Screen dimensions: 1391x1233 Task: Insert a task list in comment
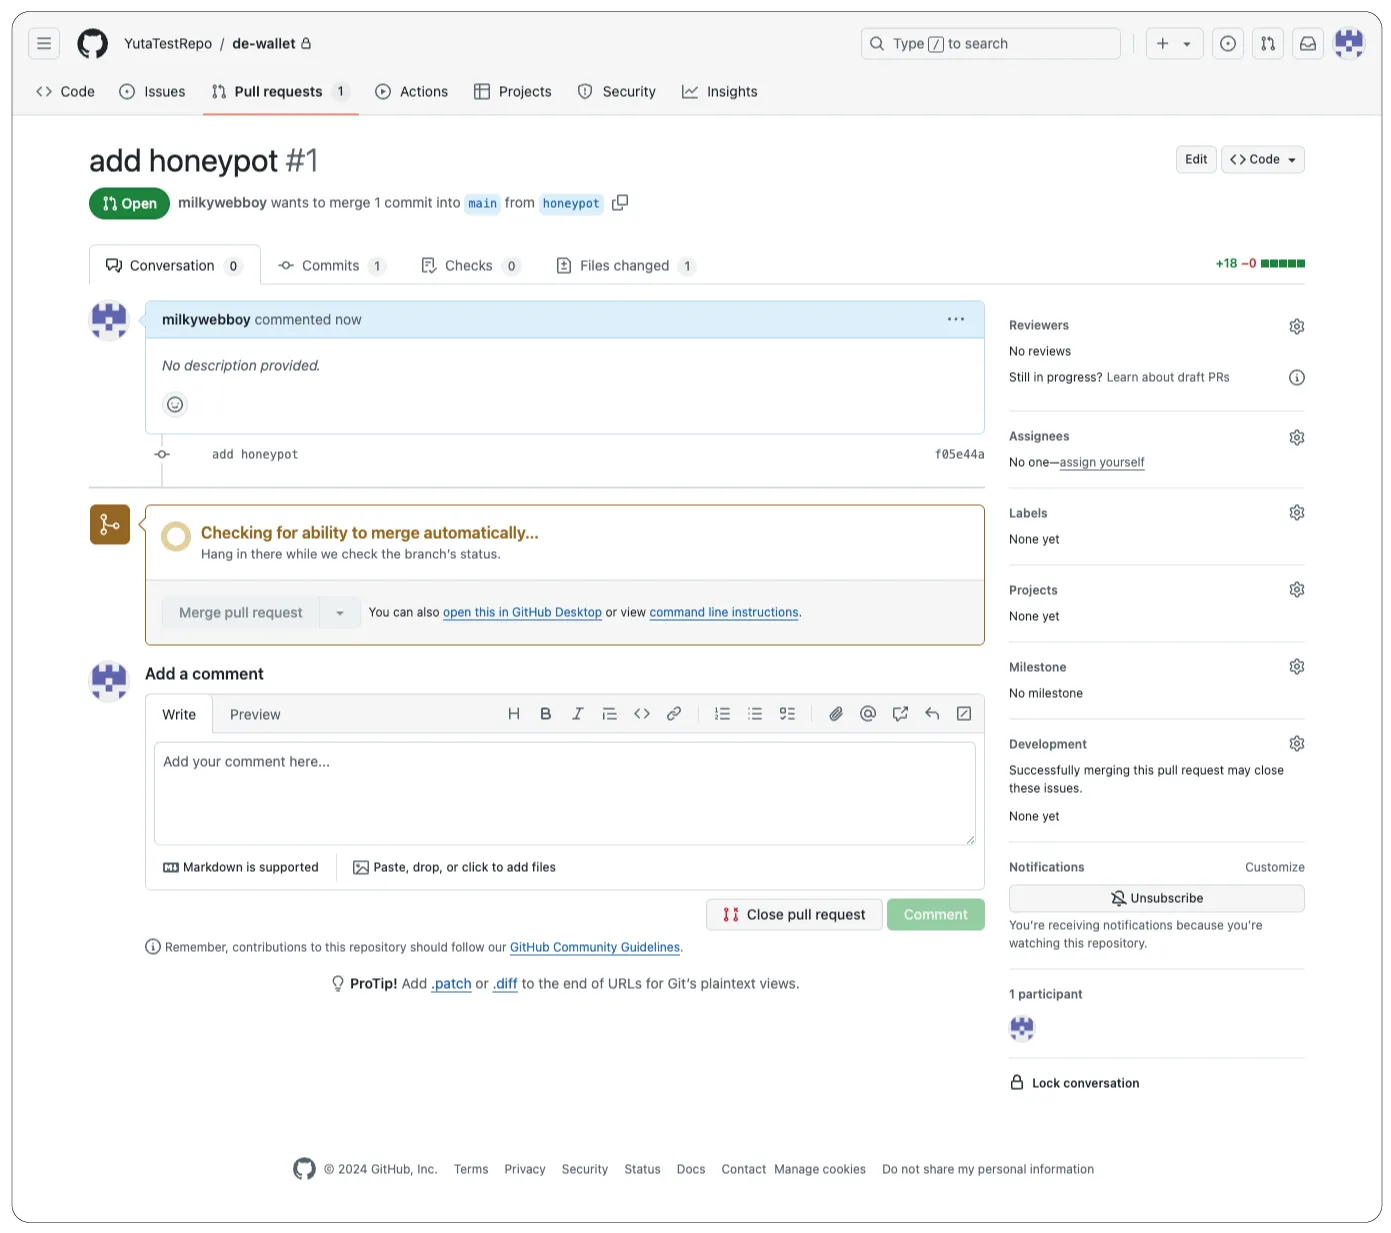click(787, 714)
